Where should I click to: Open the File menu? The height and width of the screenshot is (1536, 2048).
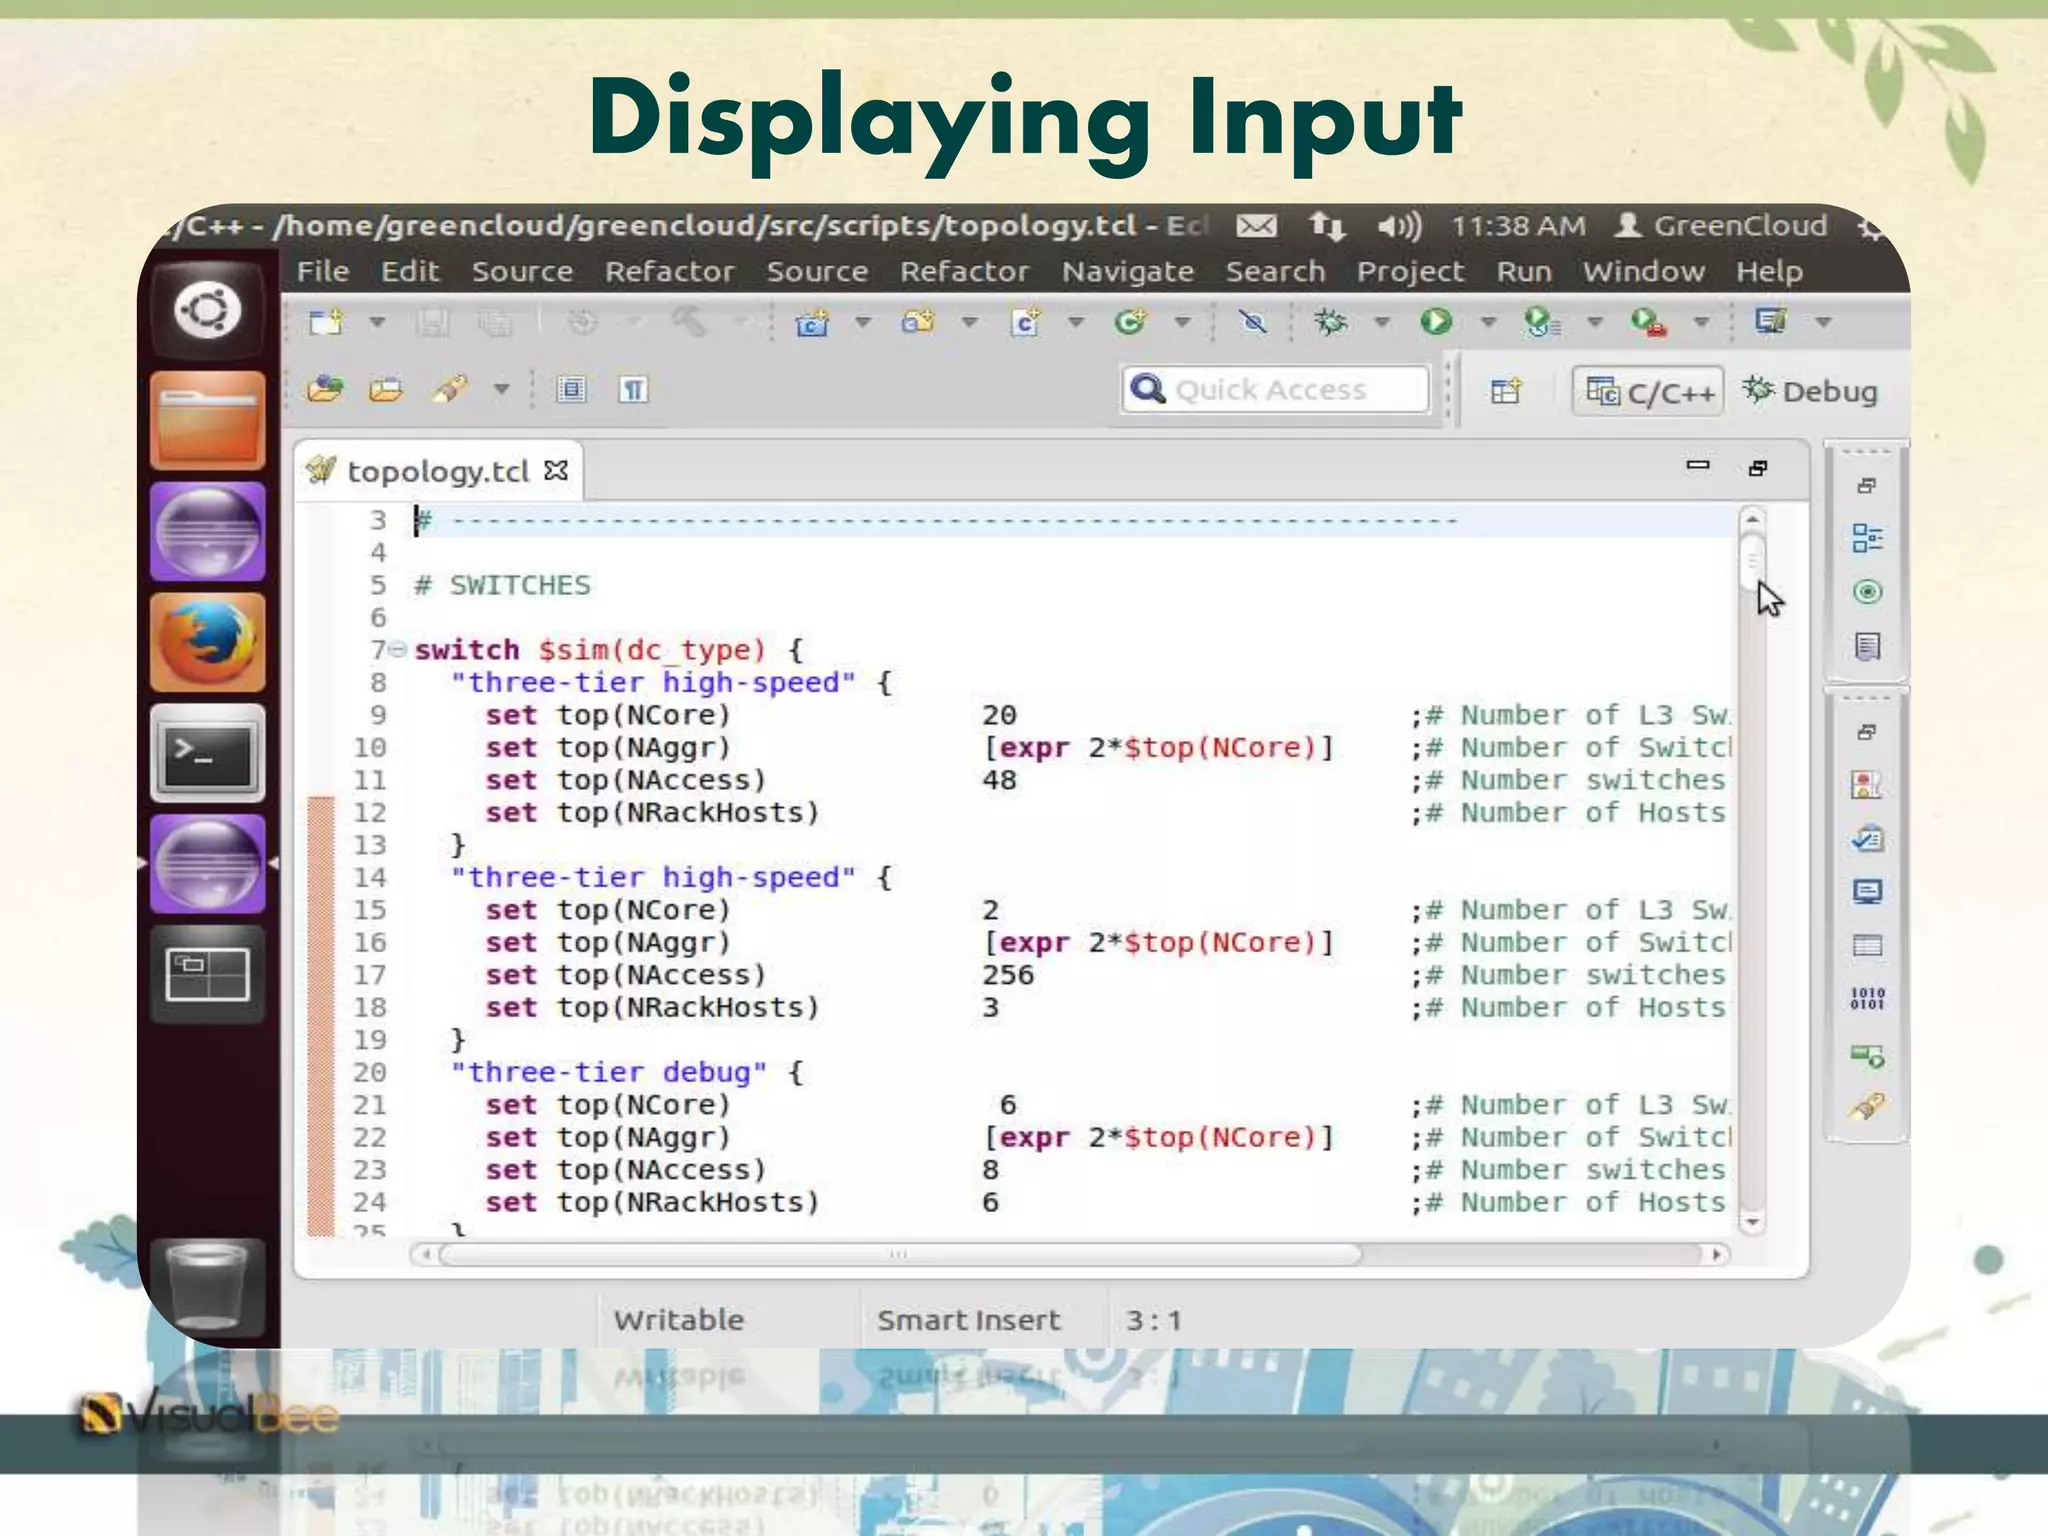pos(322,271)
